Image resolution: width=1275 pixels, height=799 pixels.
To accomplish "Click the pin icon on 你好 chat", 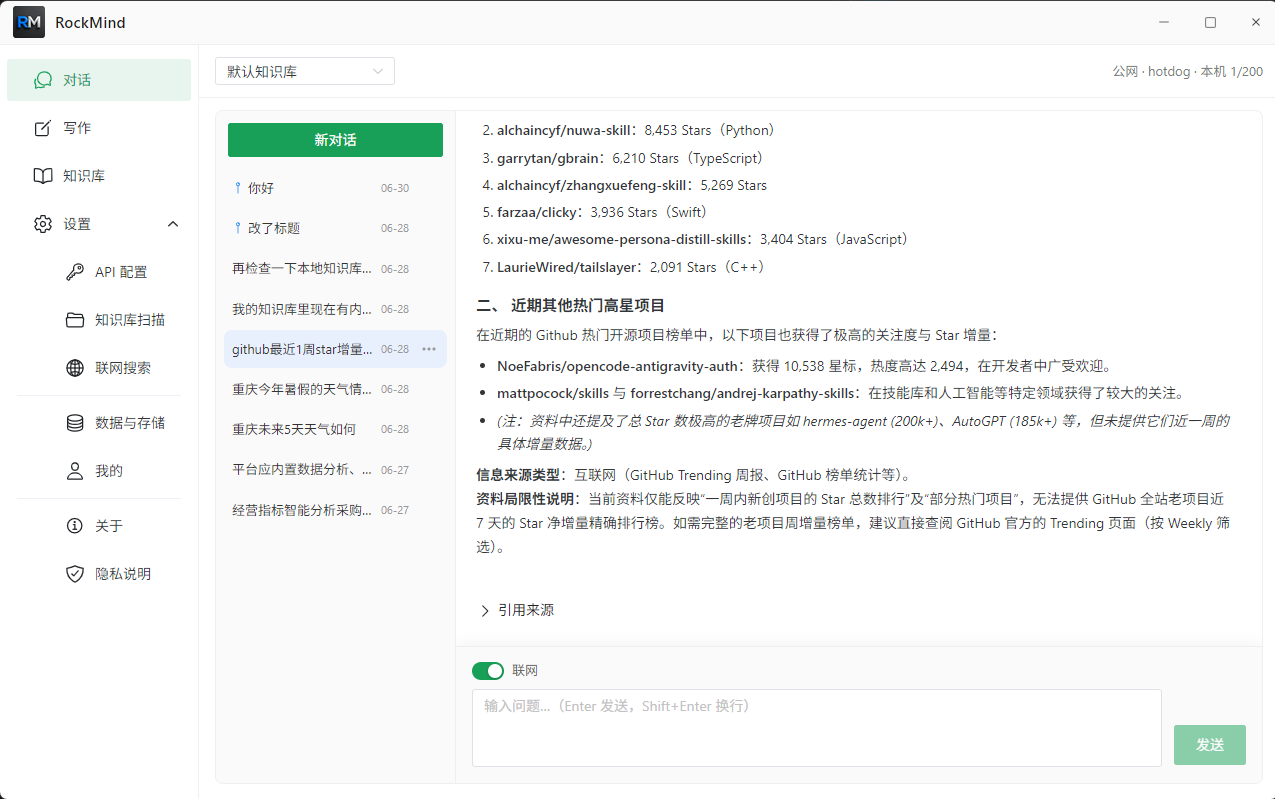I will tap(237, 188).
